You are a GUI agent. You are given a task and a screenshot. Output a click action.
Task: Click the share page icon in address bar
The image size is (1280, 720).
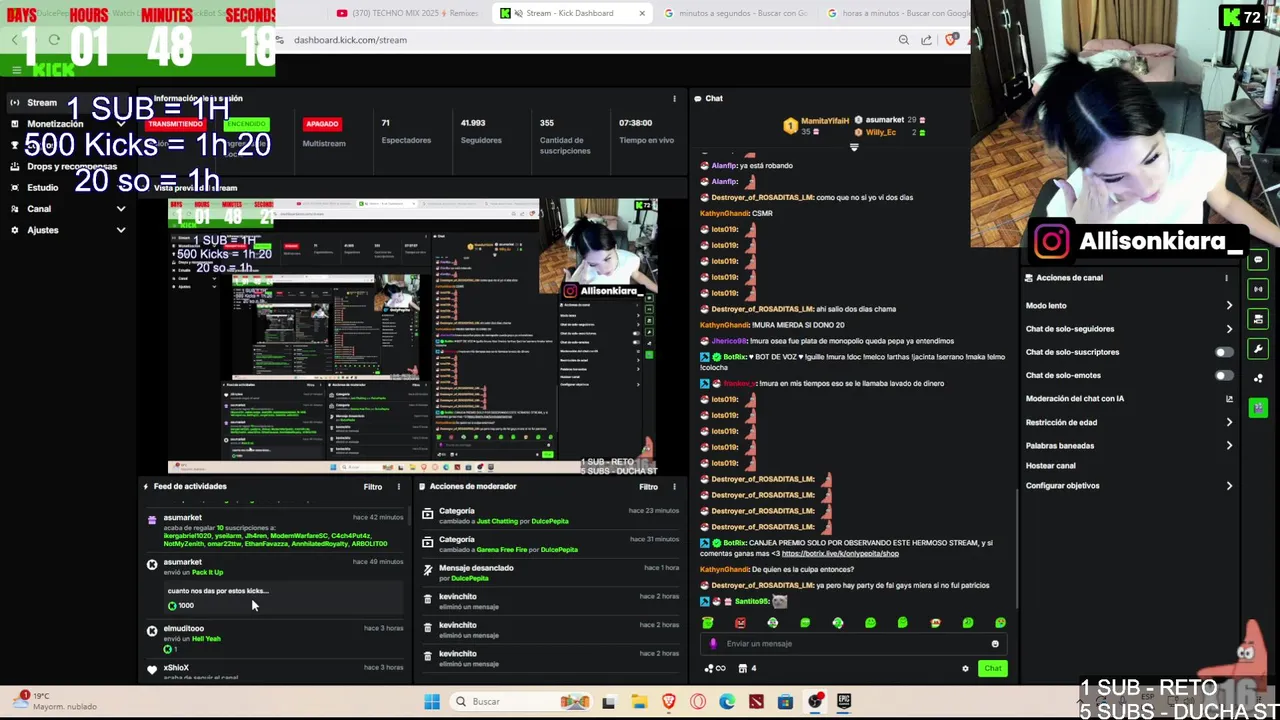[926, 40]
